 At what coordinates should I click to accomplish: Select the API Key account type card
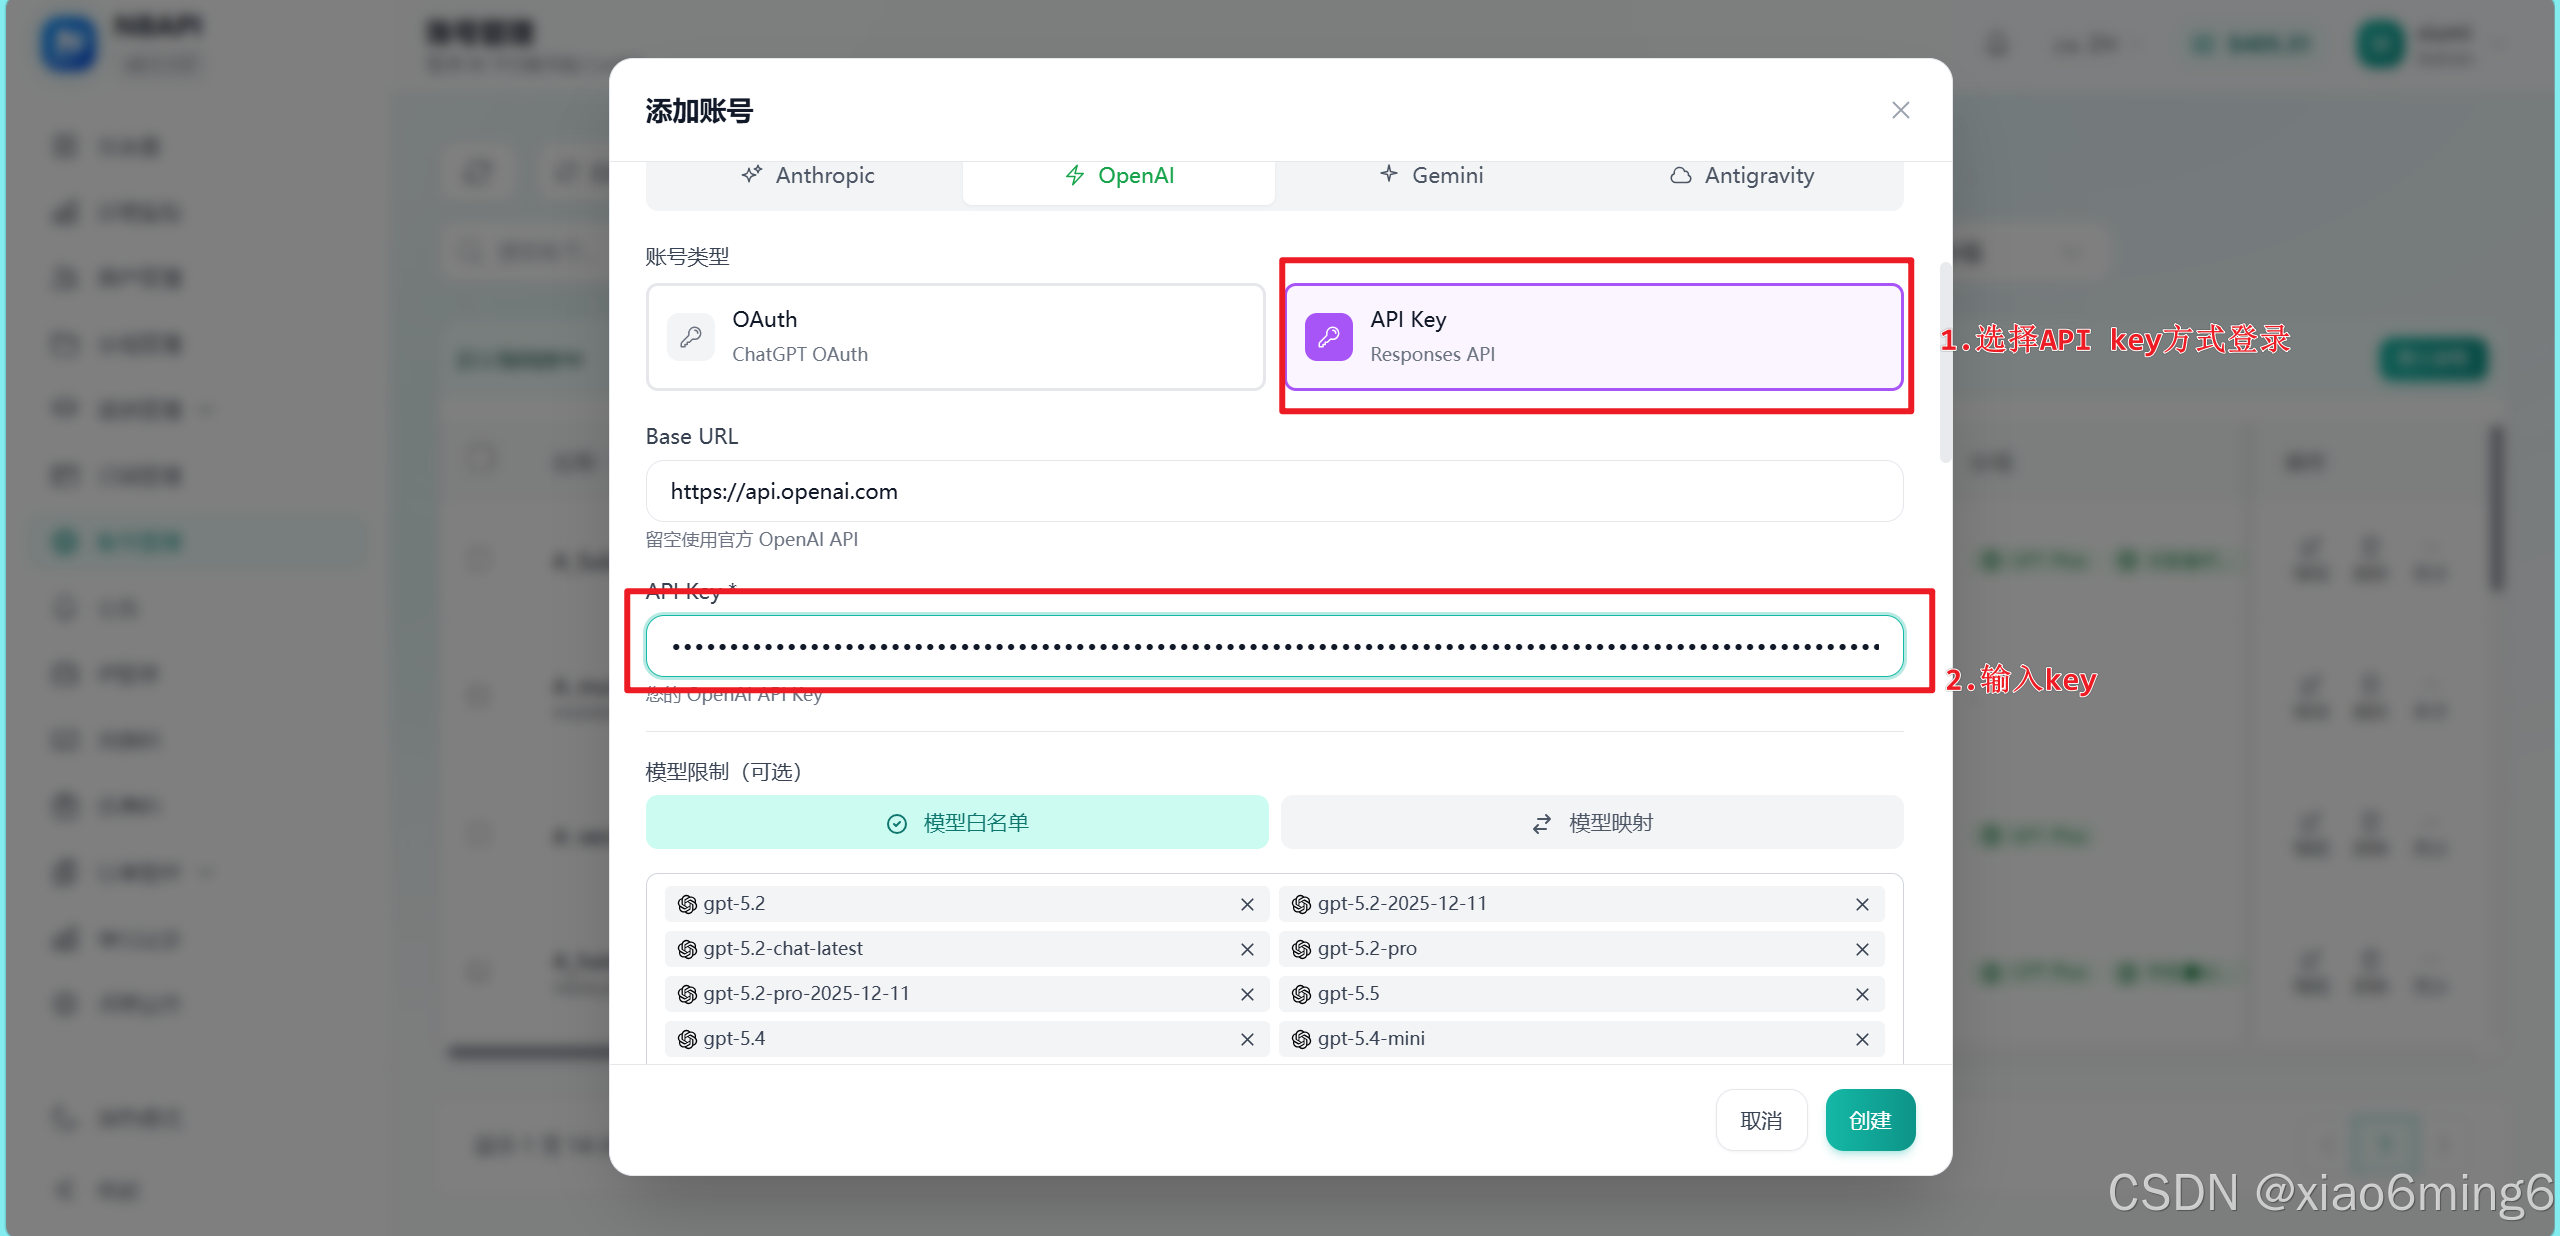tap(1593, 337)
